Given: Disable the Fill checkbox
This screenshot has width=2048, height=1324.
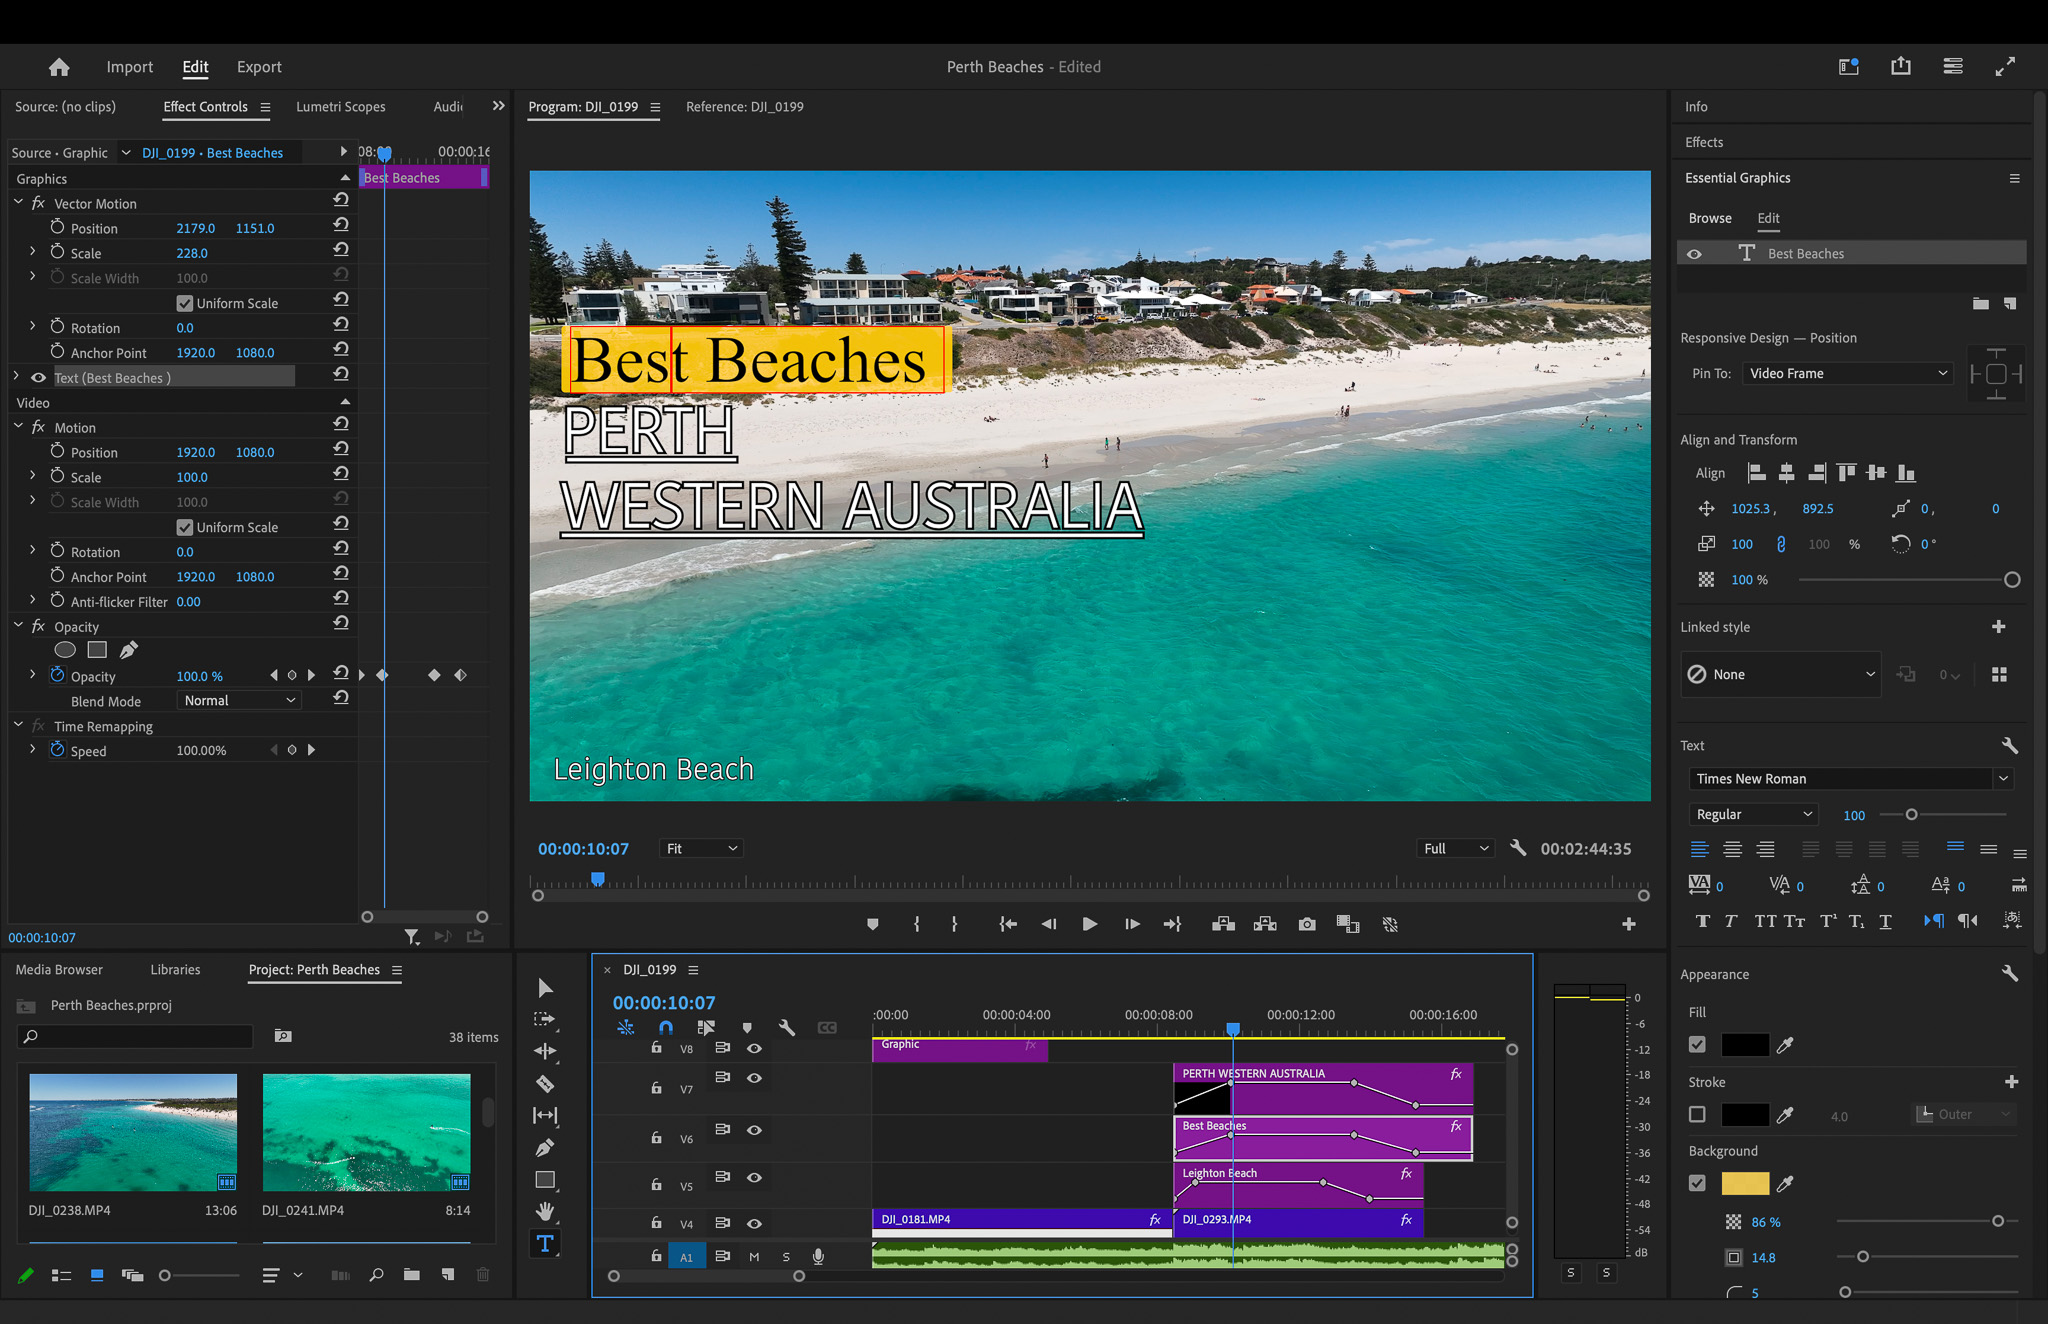Looking at the screenshot, I should (1697, 1045).
